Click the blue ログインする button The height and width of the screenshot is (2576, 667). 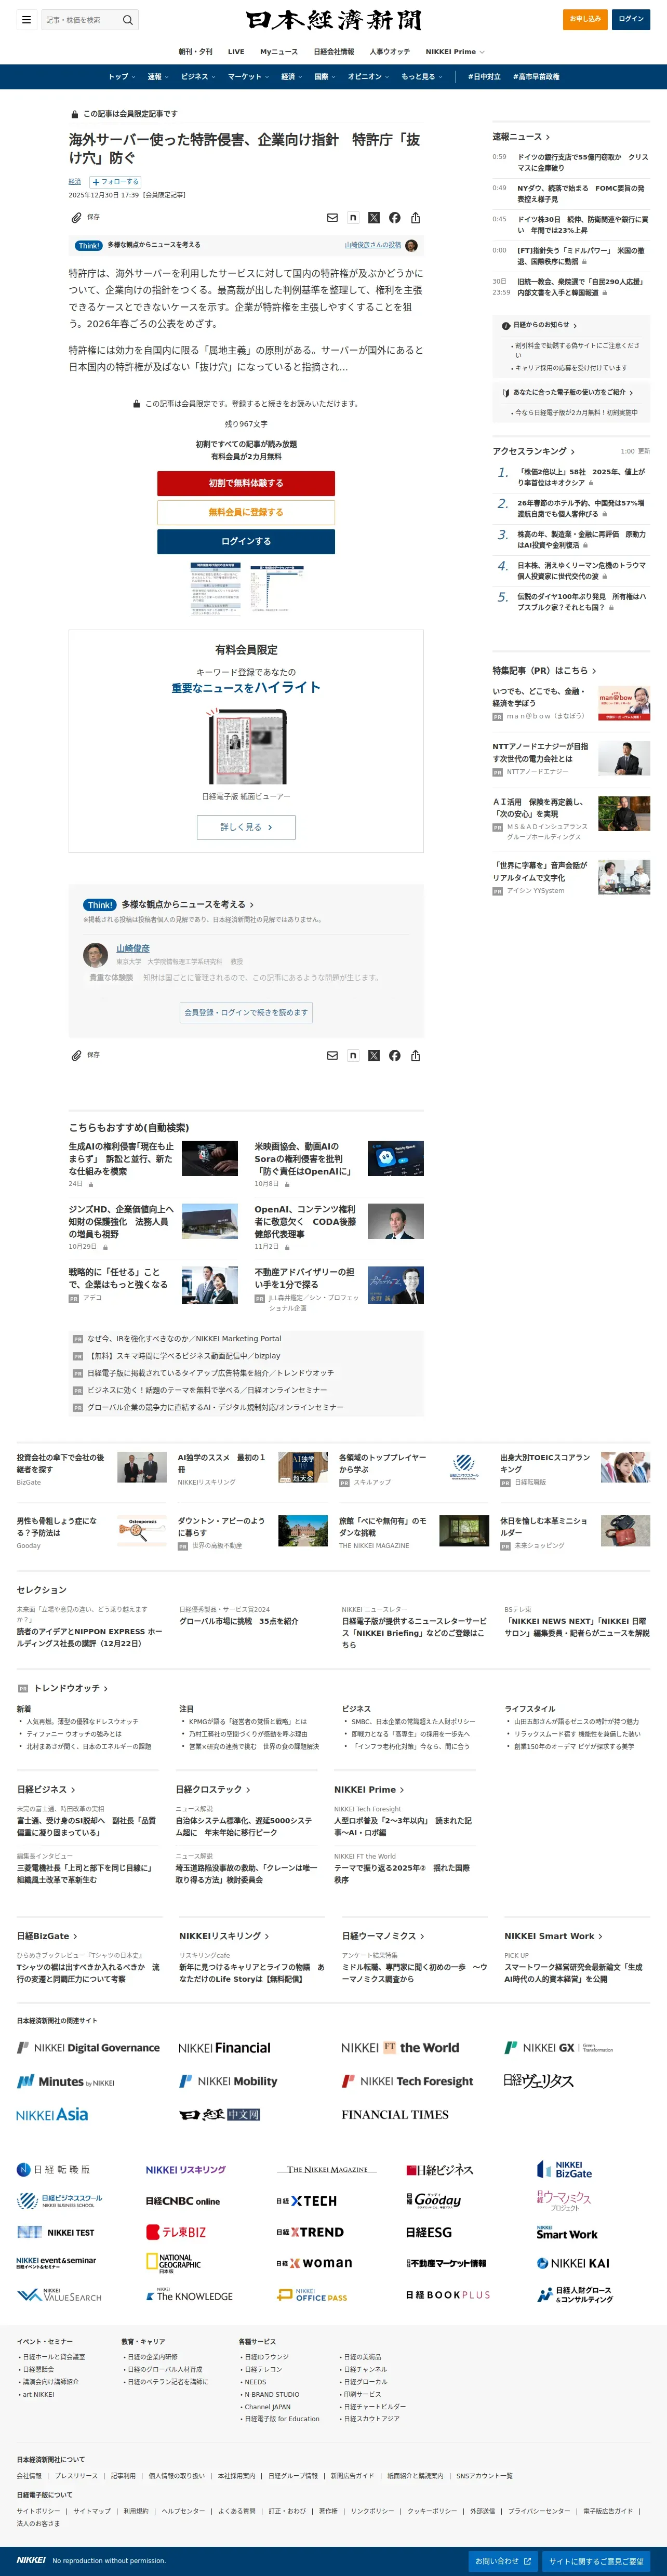[x=246, y=541]
